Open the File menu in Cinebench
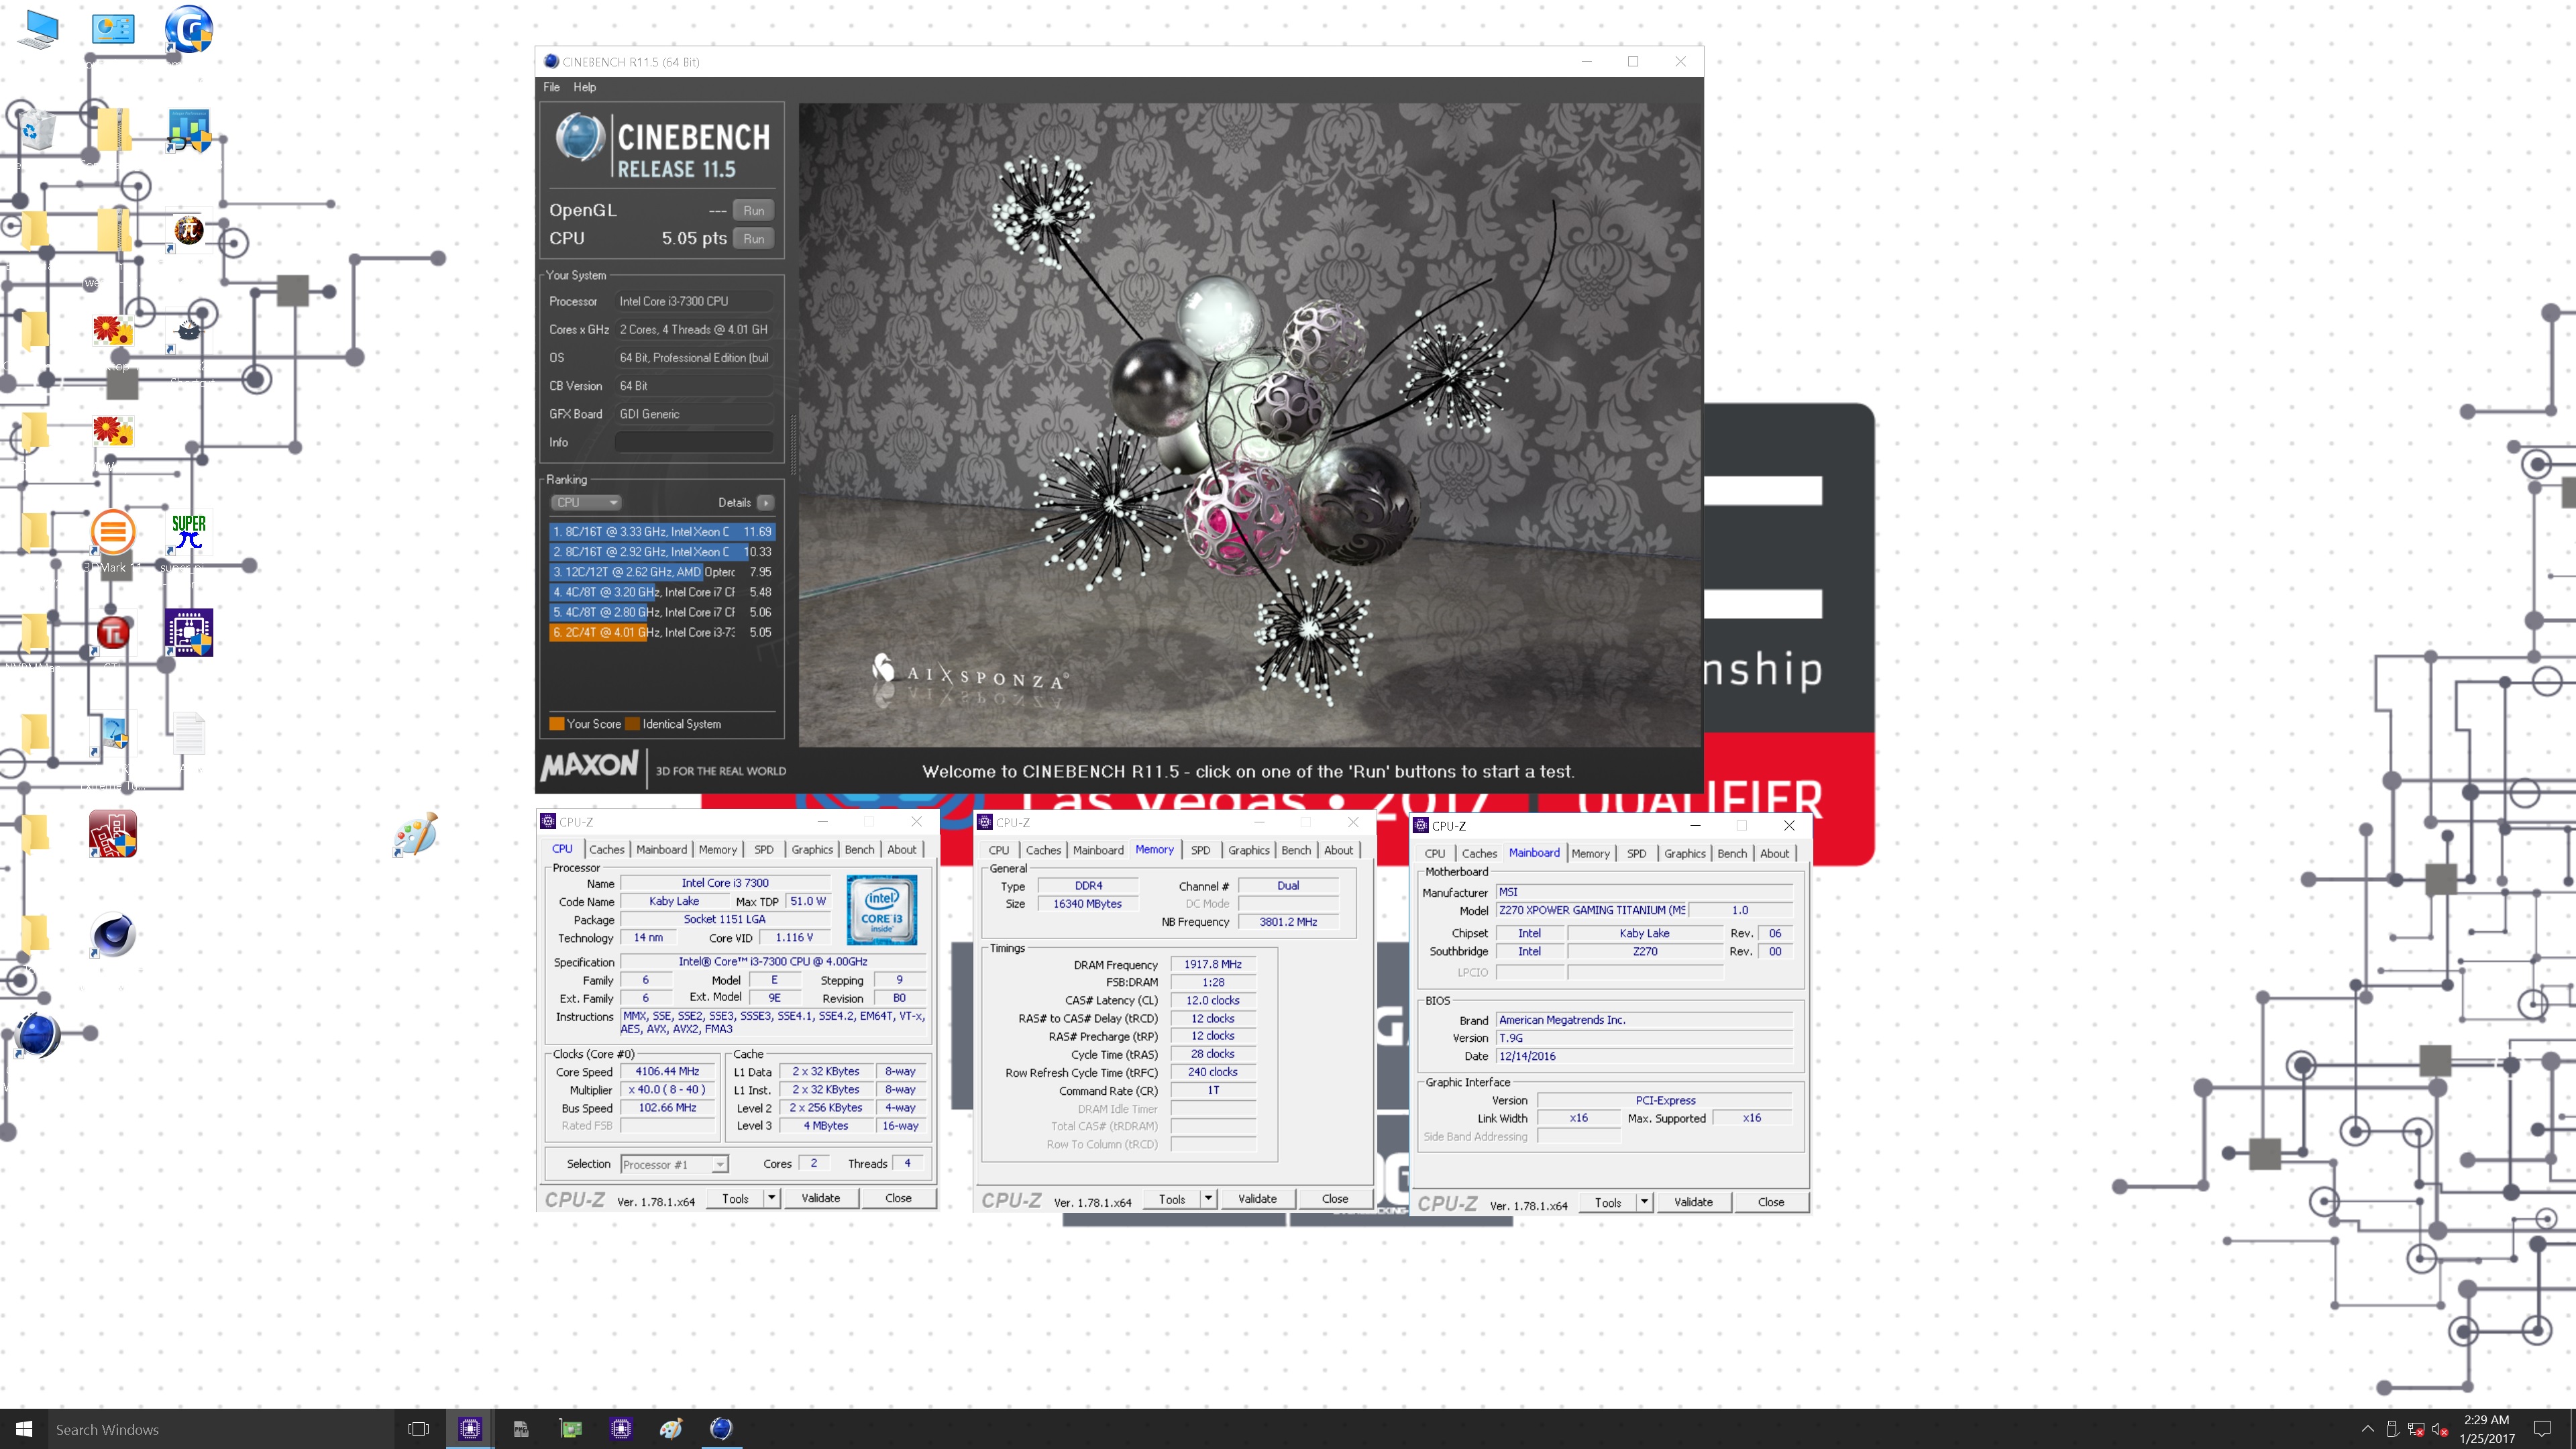 point(551,87)
